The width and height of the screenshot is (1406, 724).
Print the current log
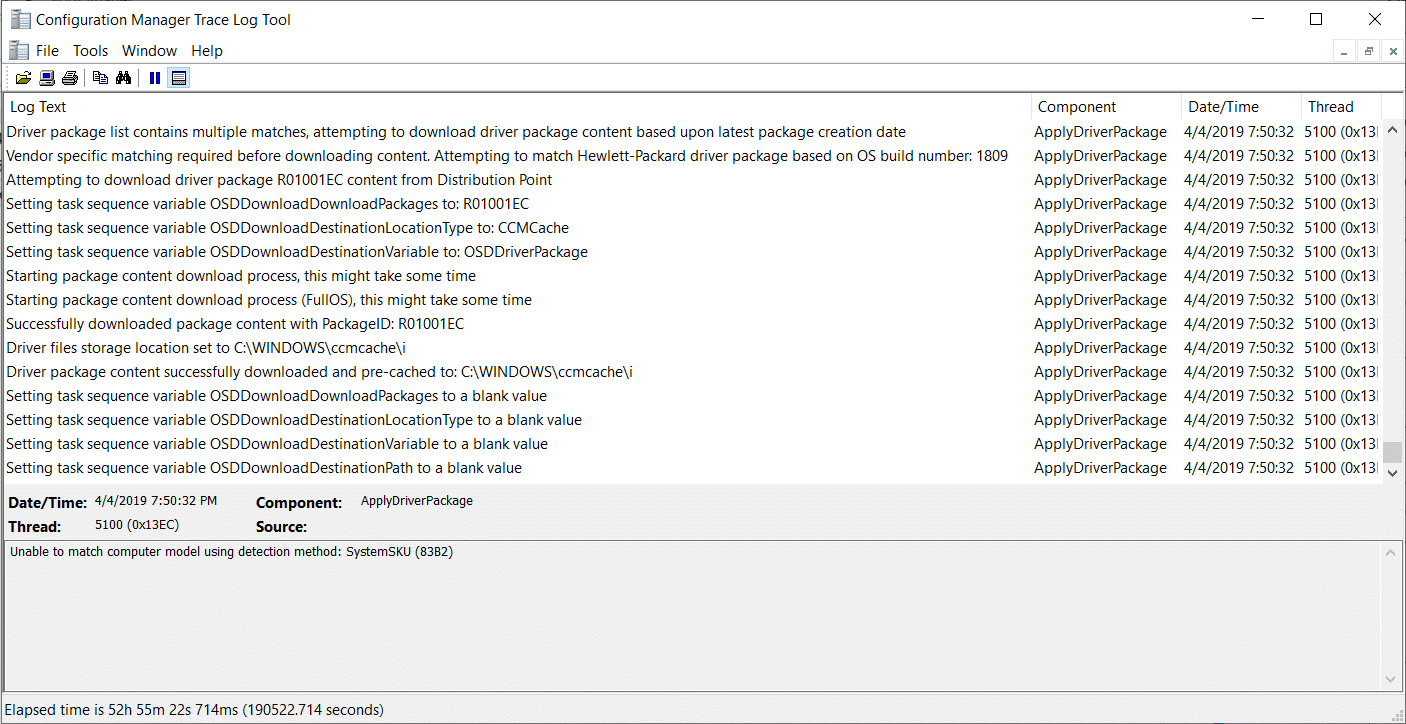pyautogui.click(x=70, y=77)
